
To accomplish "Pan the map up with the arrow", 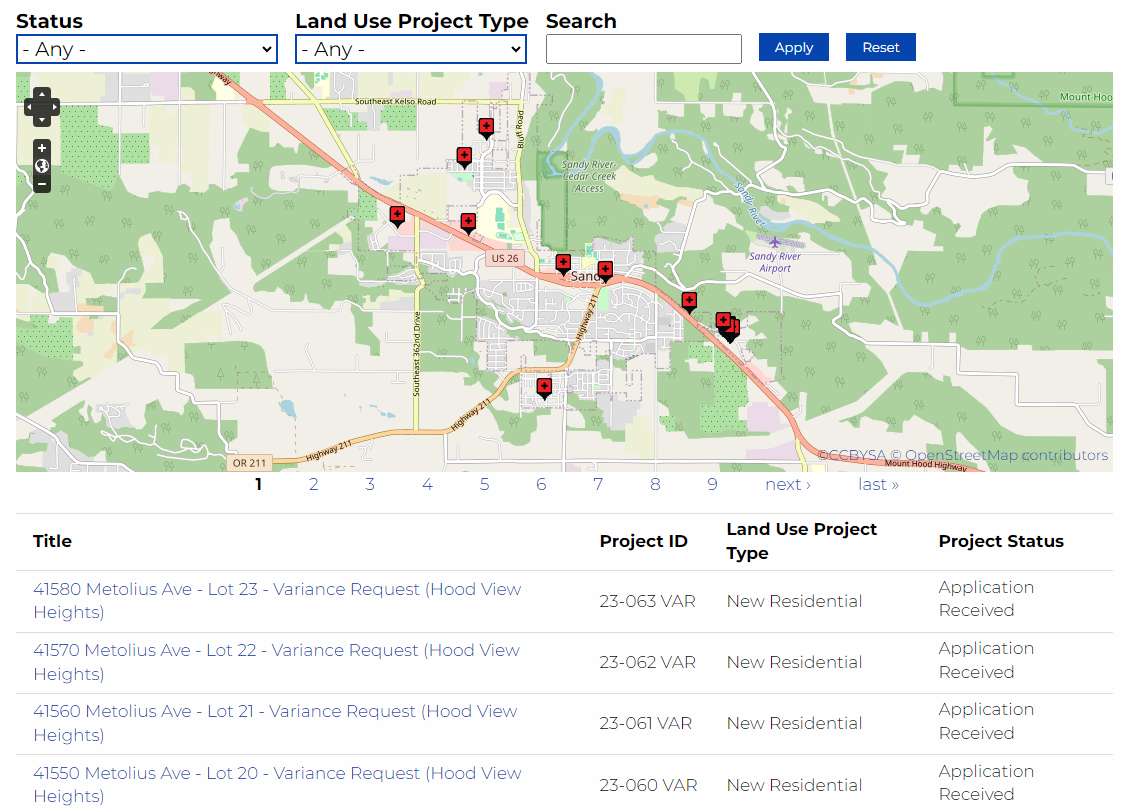I will 42,93.
